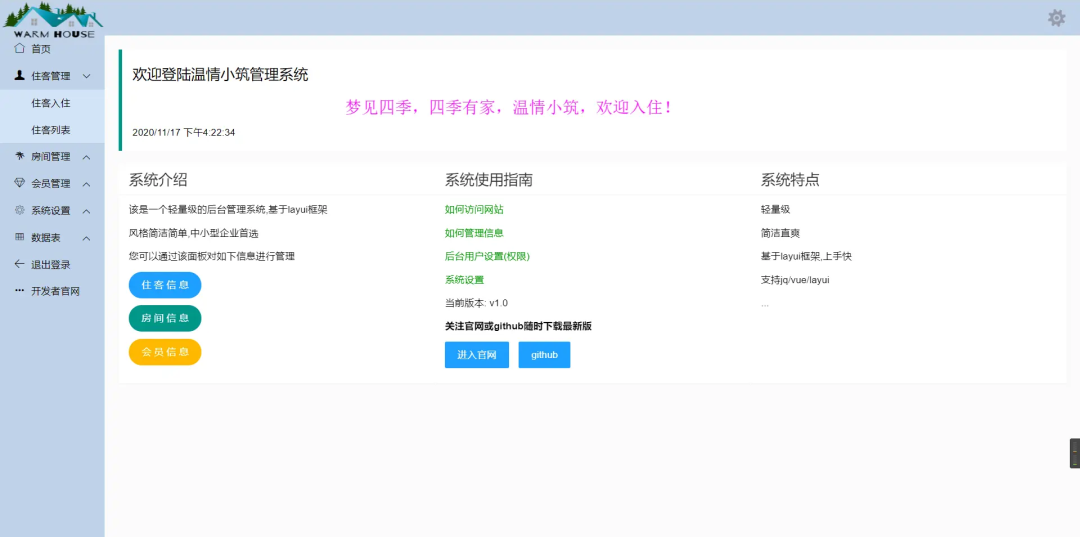Click the person icon for 住客管理
The width and height of the screenshot is (1080, 537).
(x=20, y=75)
